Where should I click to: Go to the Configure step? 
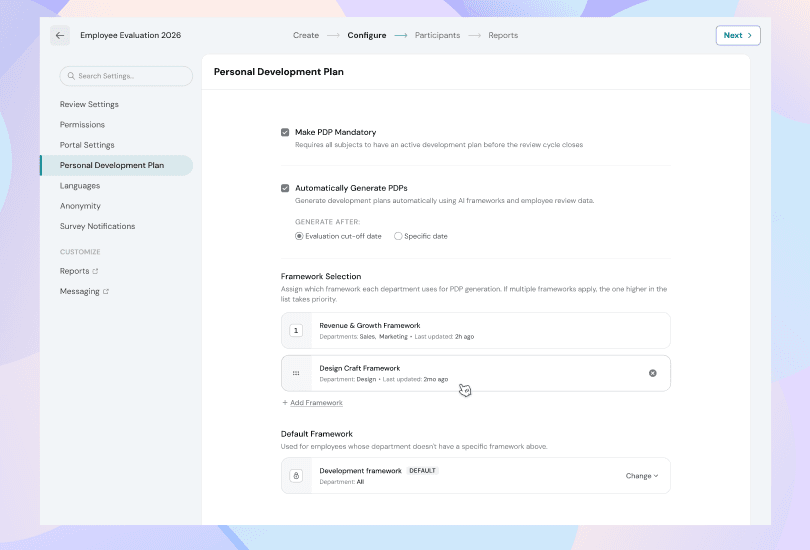pos(367,35)
